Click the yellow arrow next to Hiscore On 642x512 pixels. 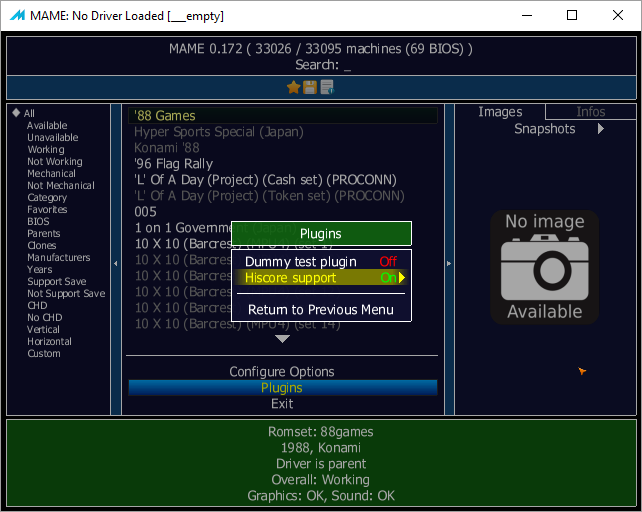pyautogui.click(x=402, y=278)
